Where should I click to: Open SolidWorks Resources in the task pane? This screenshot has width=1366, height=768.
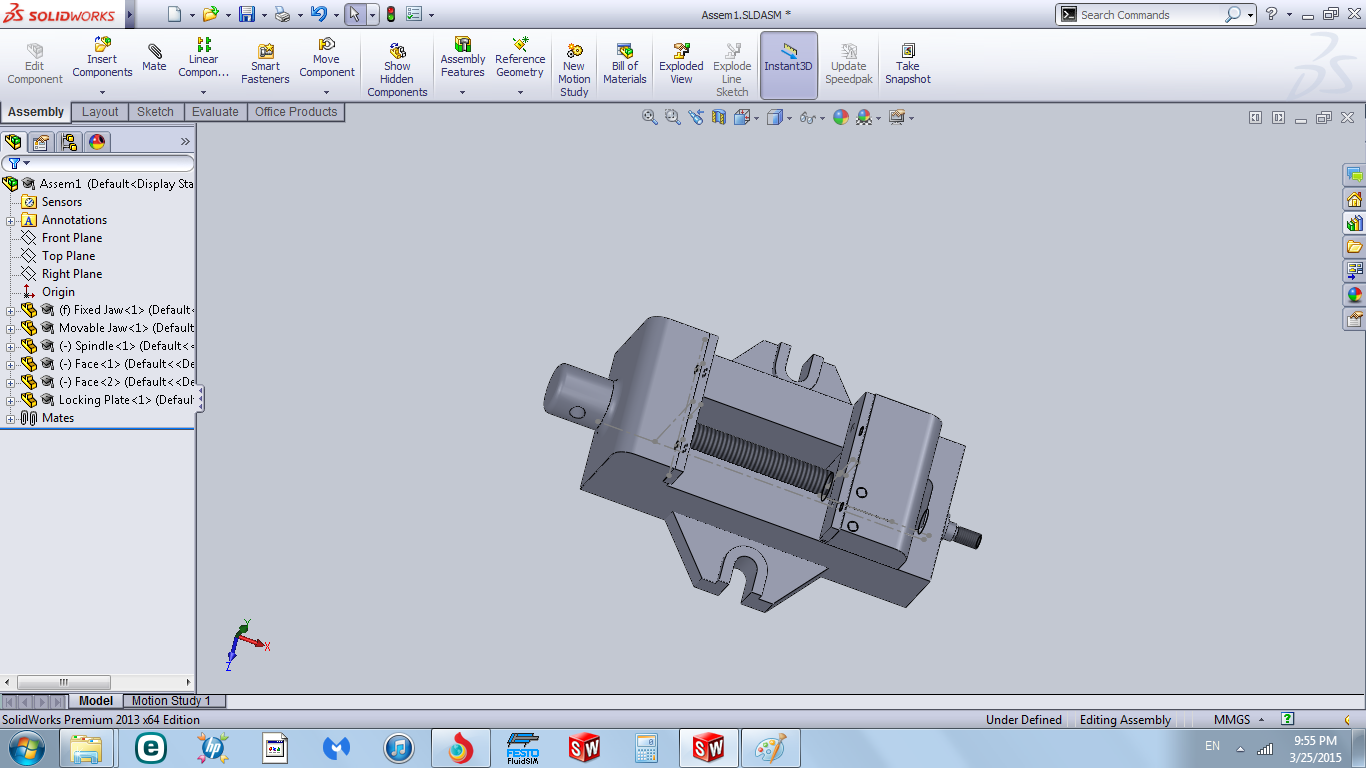click(1354, 199)
